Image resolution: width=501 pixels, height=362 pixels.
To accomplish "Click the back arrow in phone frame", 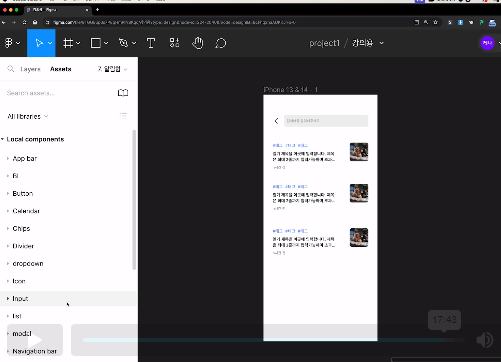I will pos(276,121).
